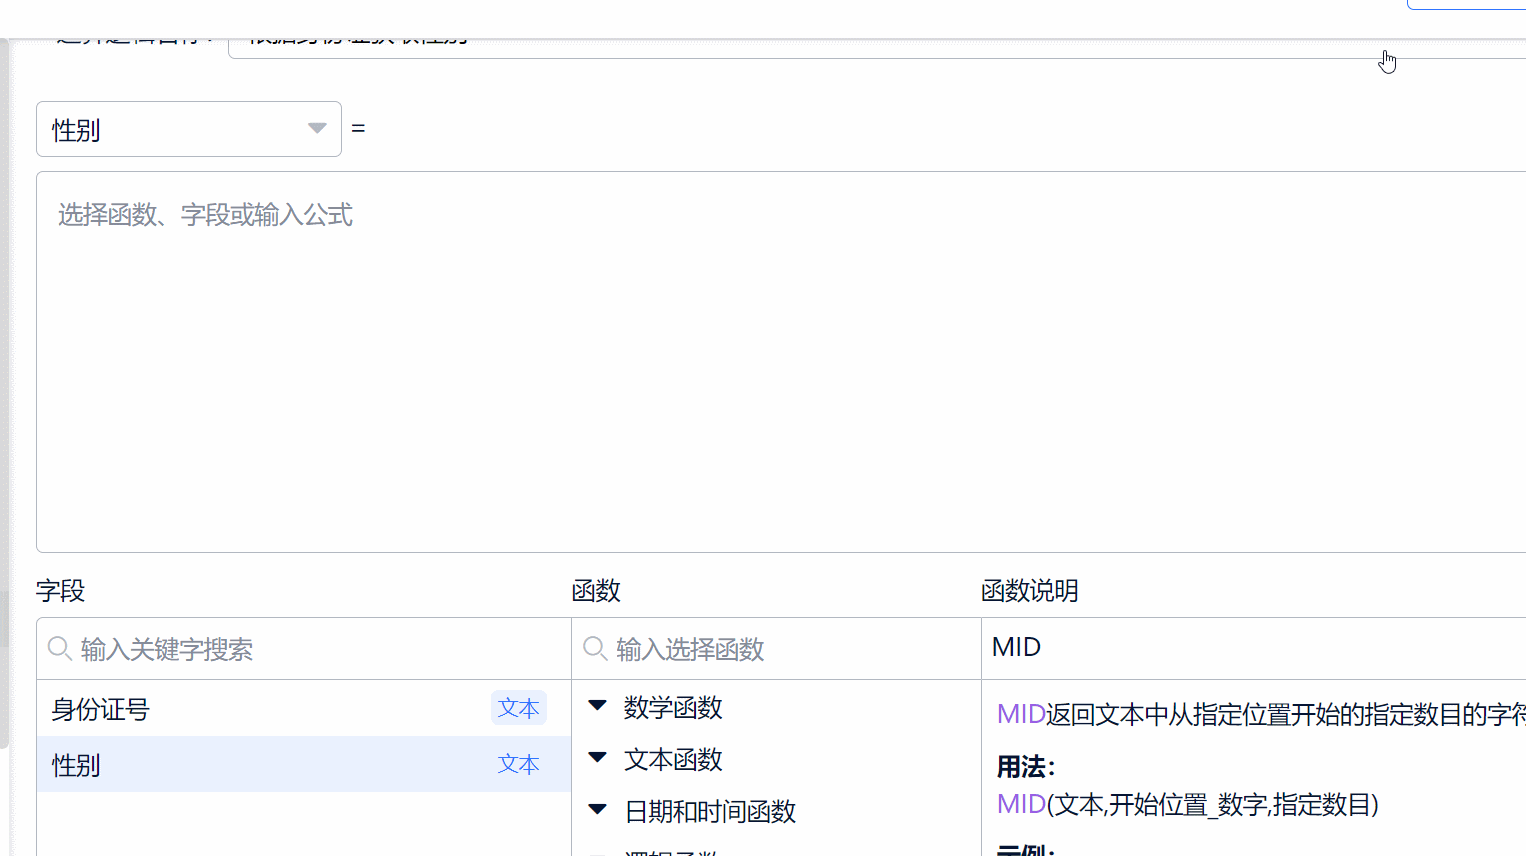
Task: Click the magnifier icon in function search
Action: (x=595, y=649)
